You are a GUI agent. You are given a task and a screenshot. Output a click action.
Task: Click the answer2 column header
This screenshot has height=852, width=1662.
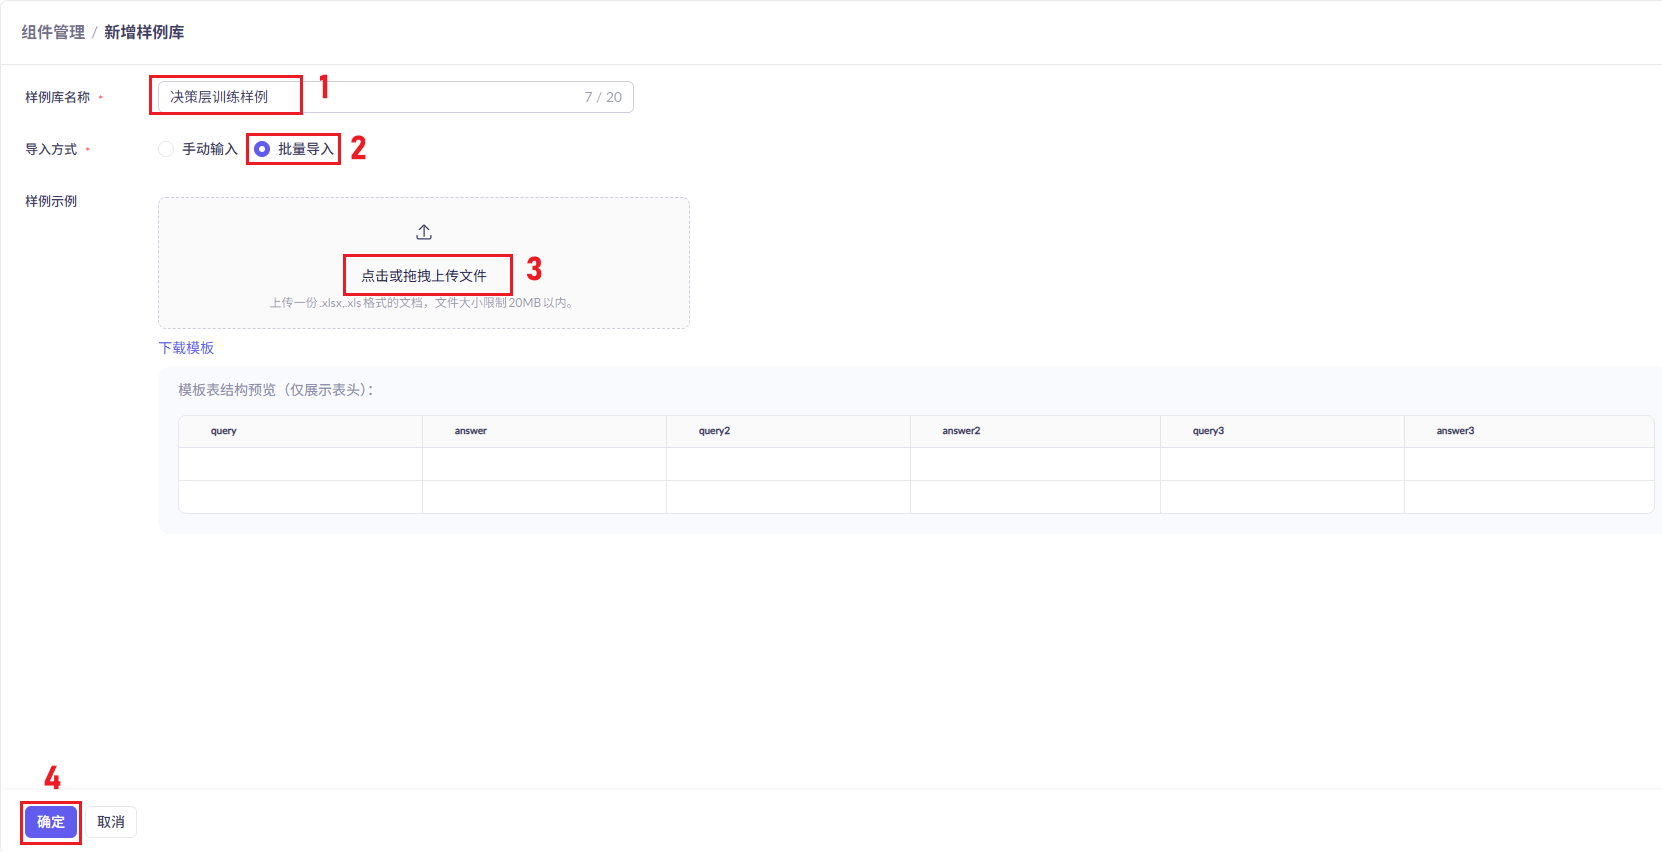pos(961,431)
